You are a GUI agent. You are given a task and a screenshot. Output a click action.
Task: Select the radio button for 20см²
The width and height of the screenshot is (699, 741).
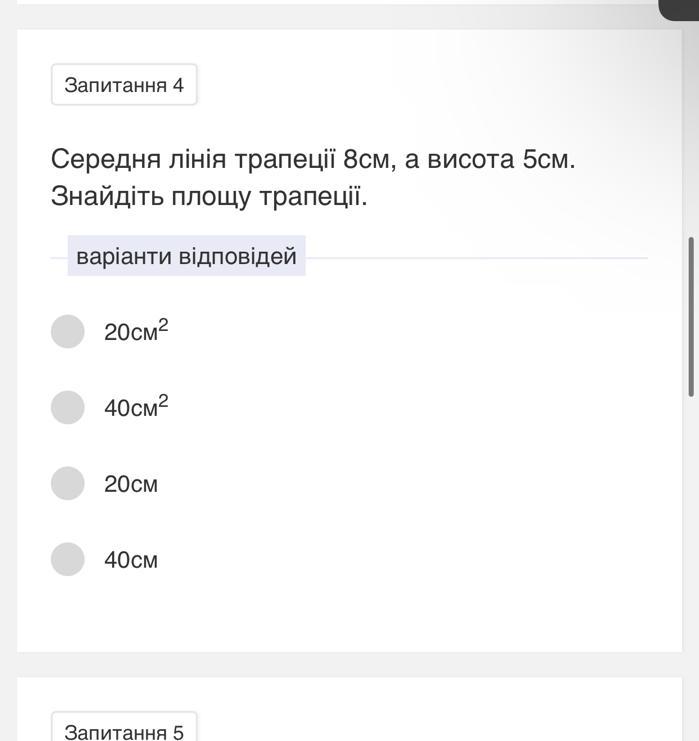68,331
